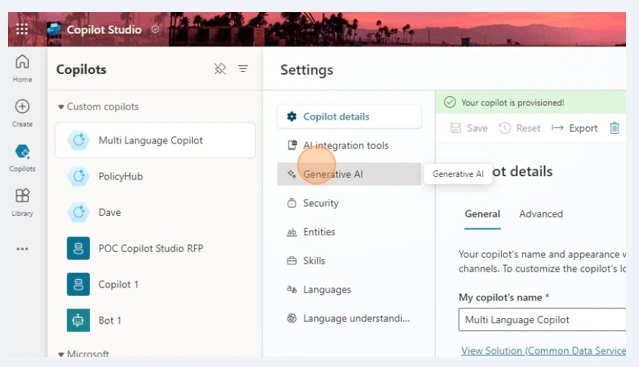Click the Dave copilot icon
The height and width of the screenshot is (367, 639).
78,212
